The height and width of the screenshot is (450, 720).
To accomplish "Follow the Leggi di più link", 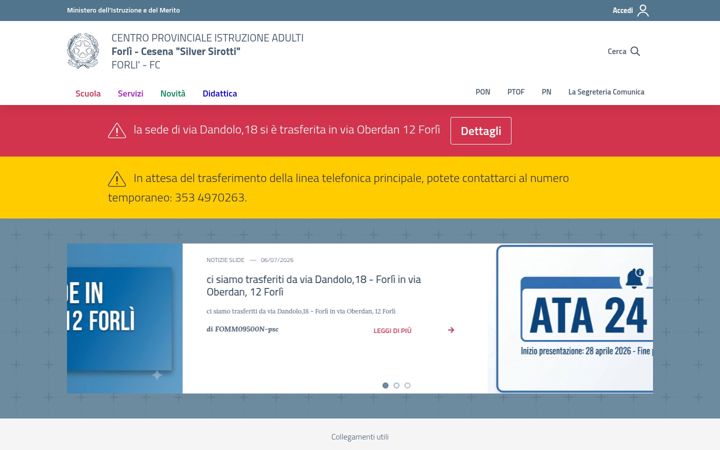I will (x=392, y=331).
